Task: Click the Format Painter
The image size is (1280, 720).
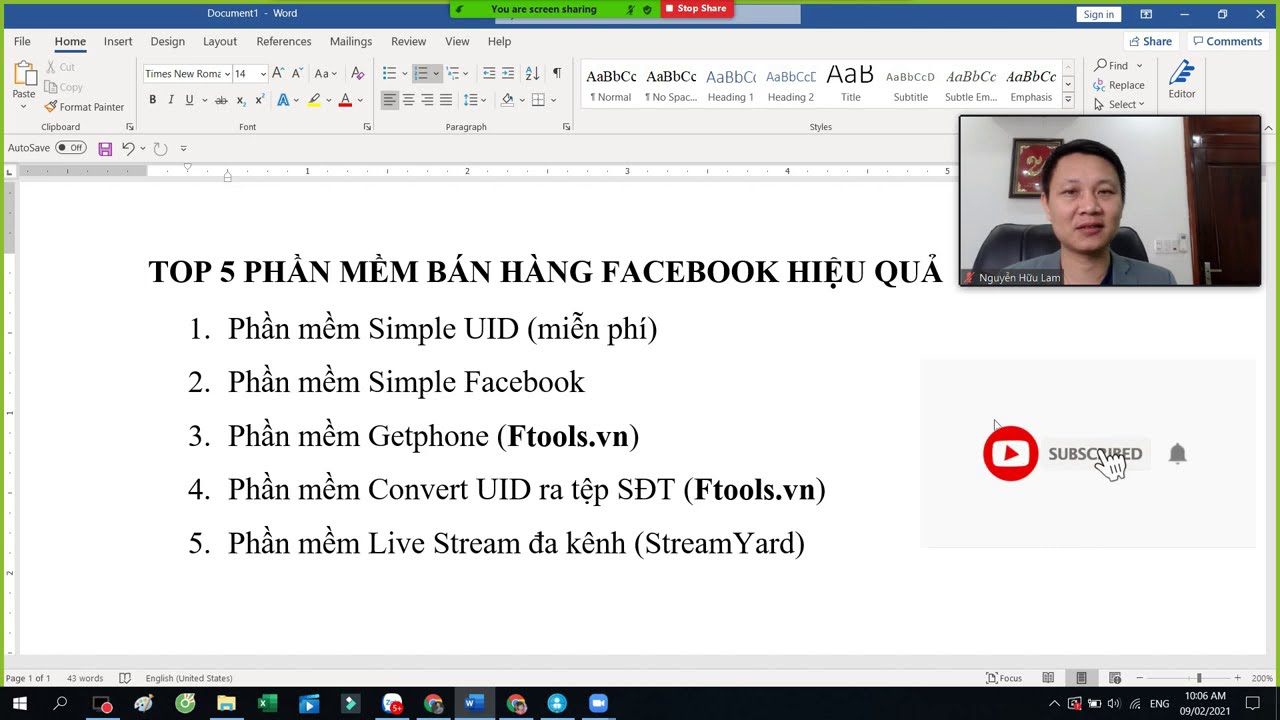Action: (84, 107)
